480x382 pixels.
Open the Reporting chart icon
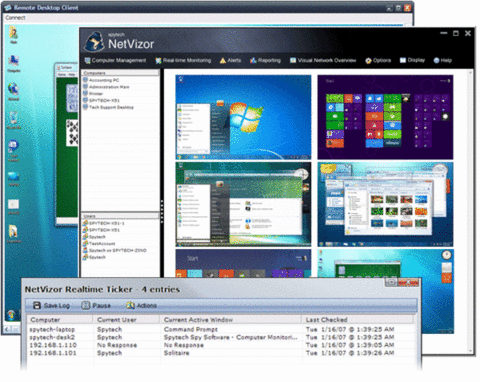(x=253, y=60)
